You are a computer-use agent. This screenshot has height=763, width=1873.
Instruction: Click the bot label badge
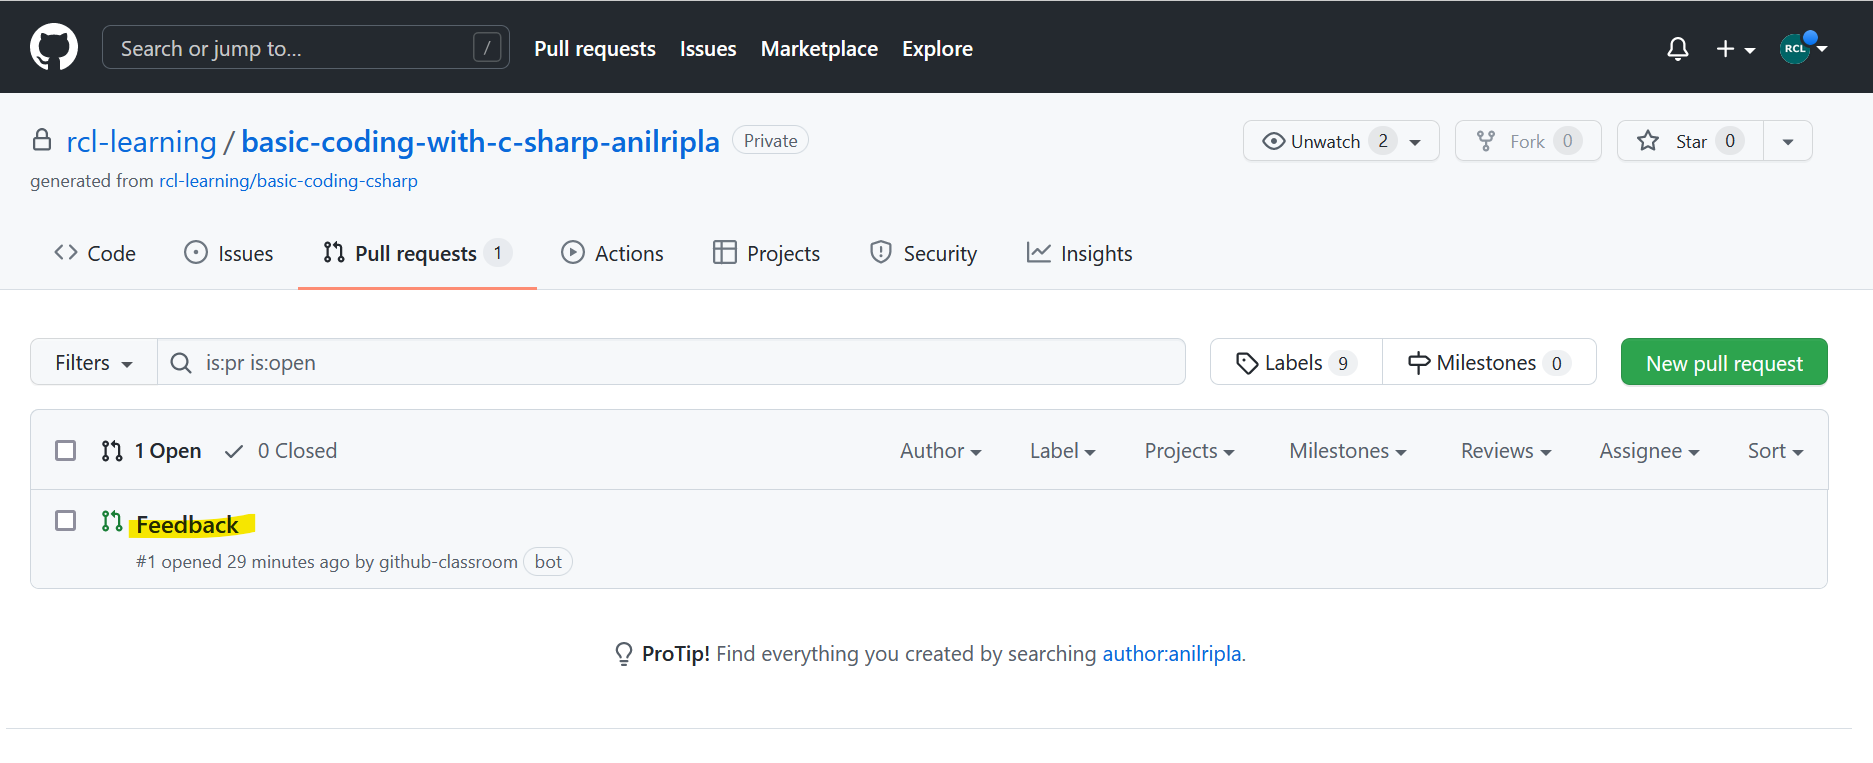[x=548, y=562]
